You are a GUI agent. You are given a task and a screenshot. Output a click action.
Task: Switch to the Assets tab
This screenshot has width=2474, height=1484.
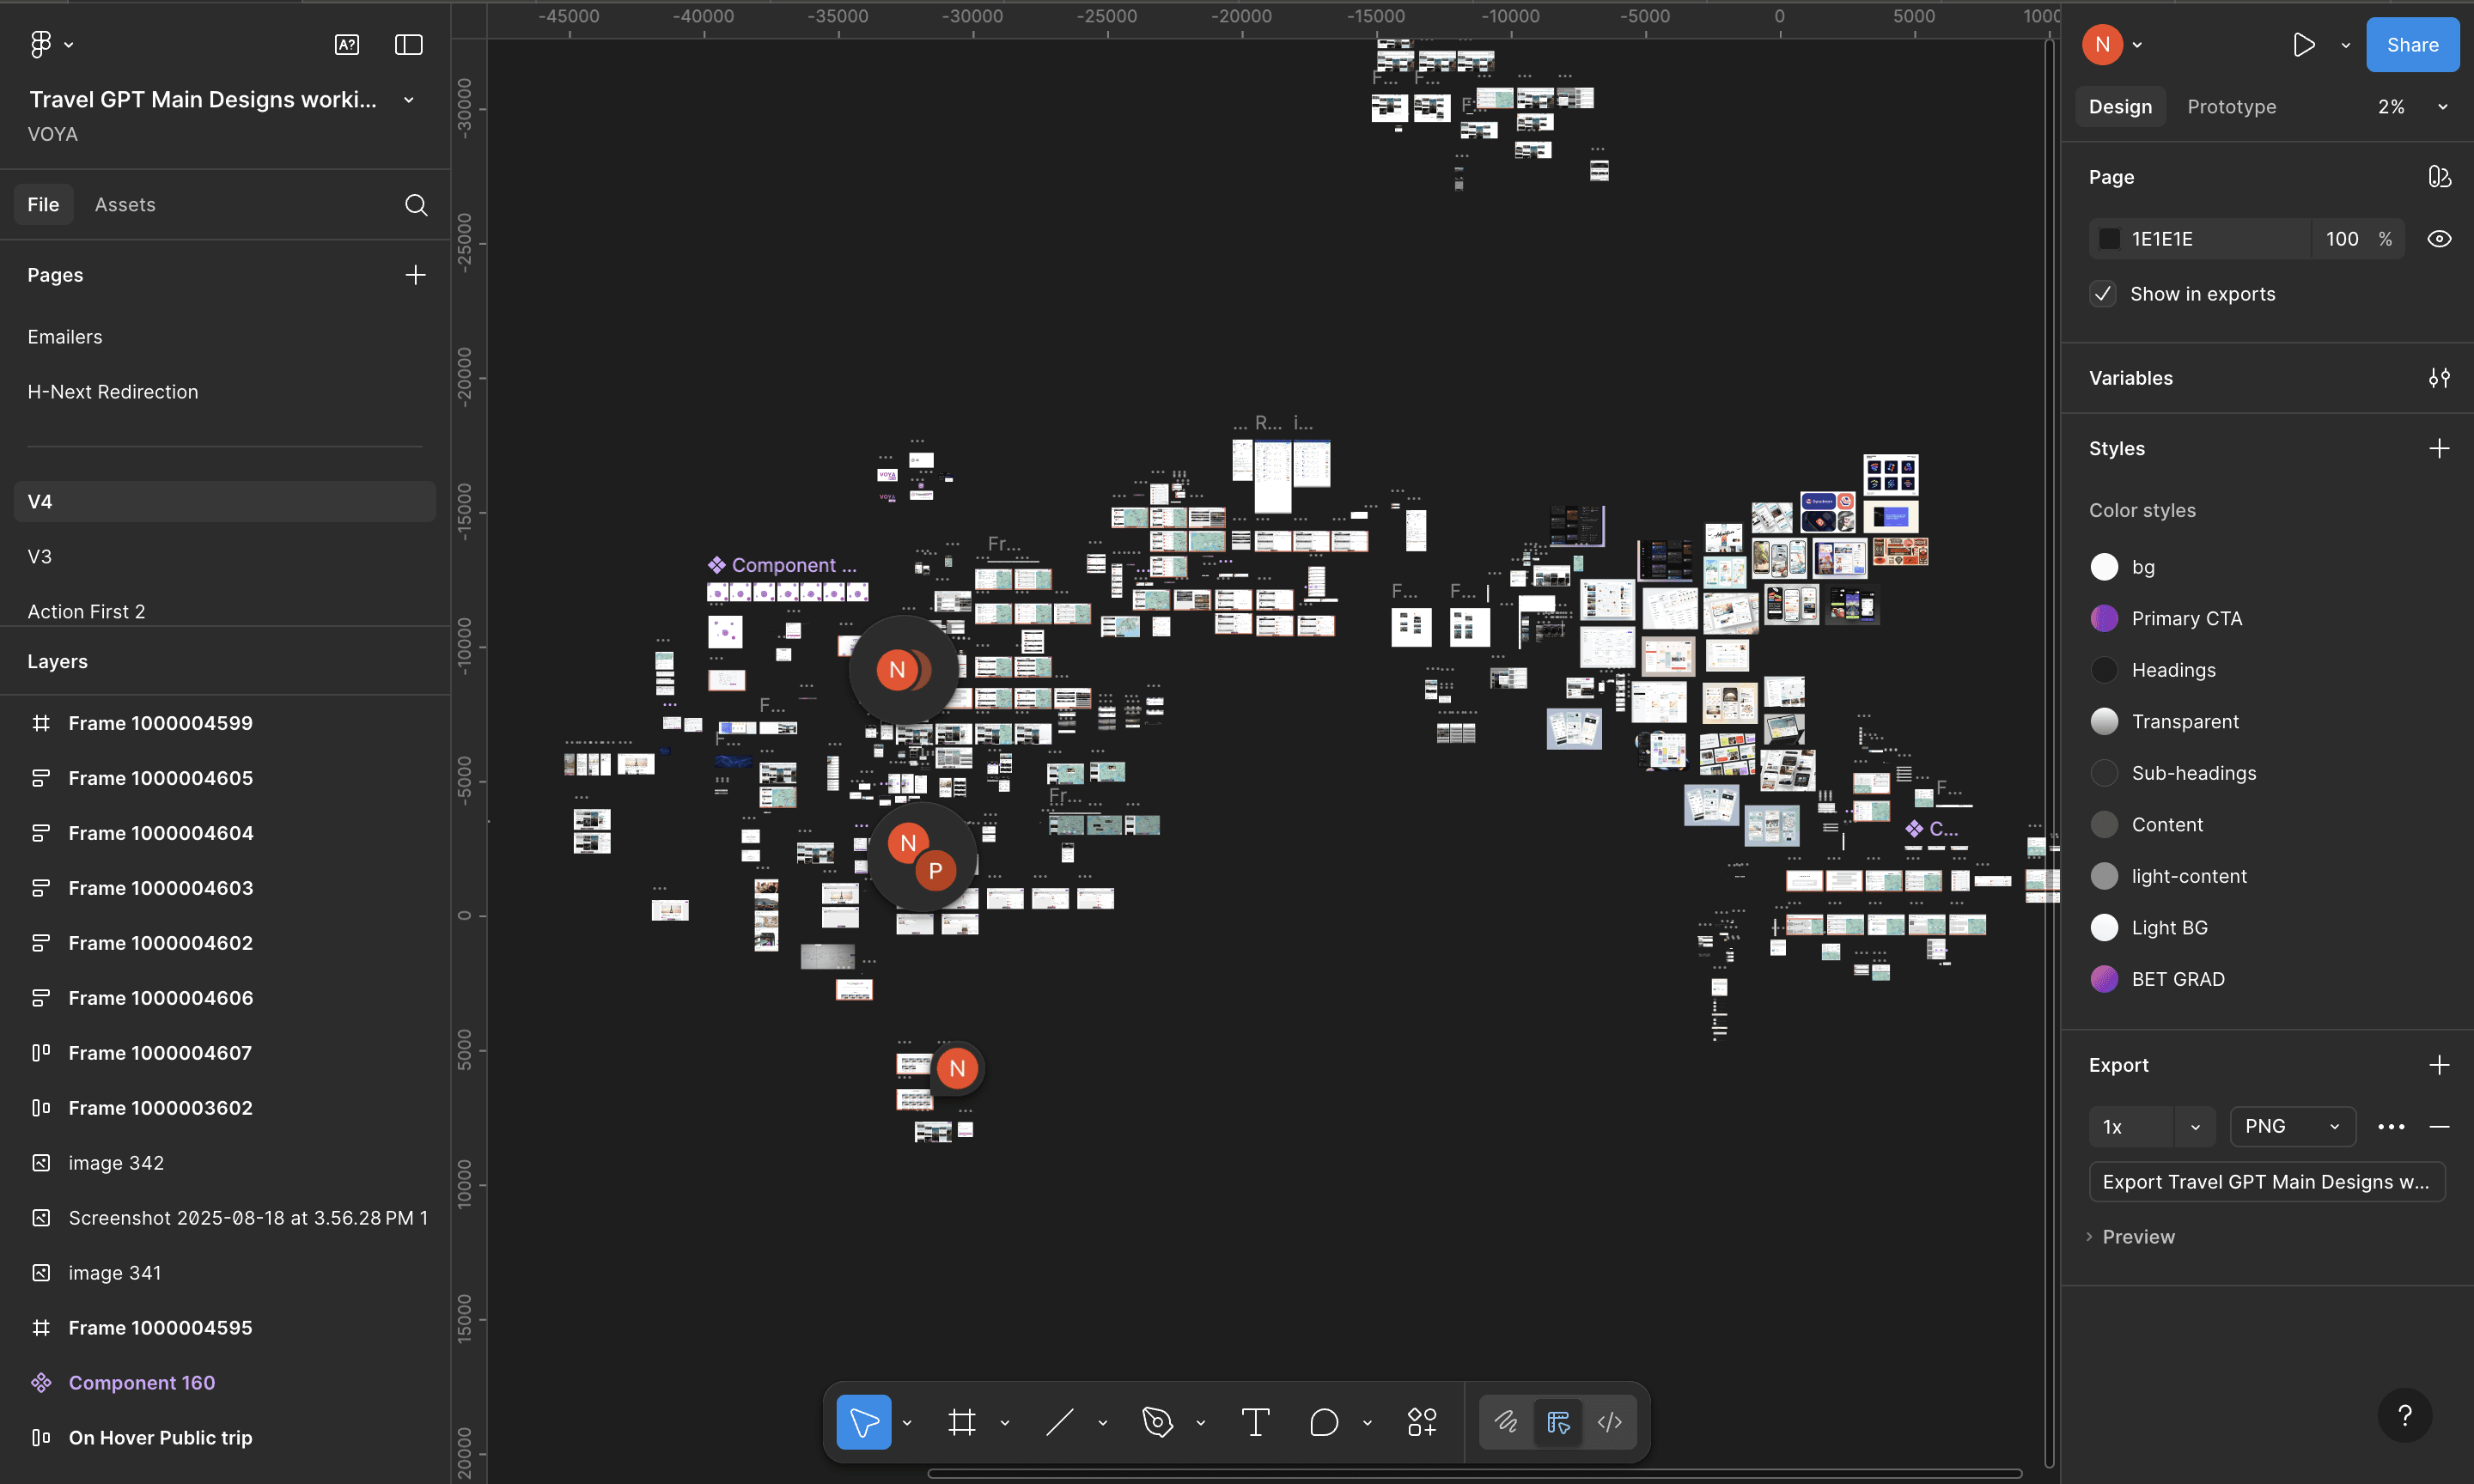[125, 205]
